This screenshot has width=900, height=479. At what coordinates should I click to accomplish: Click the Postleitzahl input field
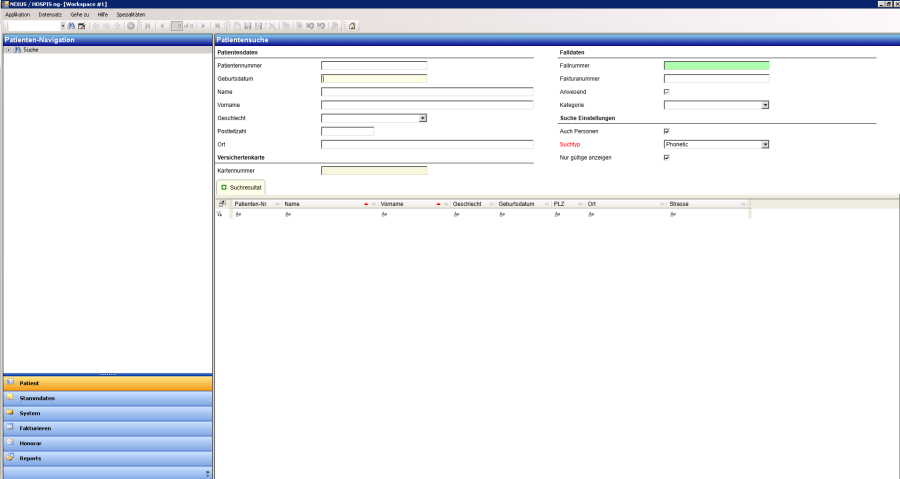(347, 131)
